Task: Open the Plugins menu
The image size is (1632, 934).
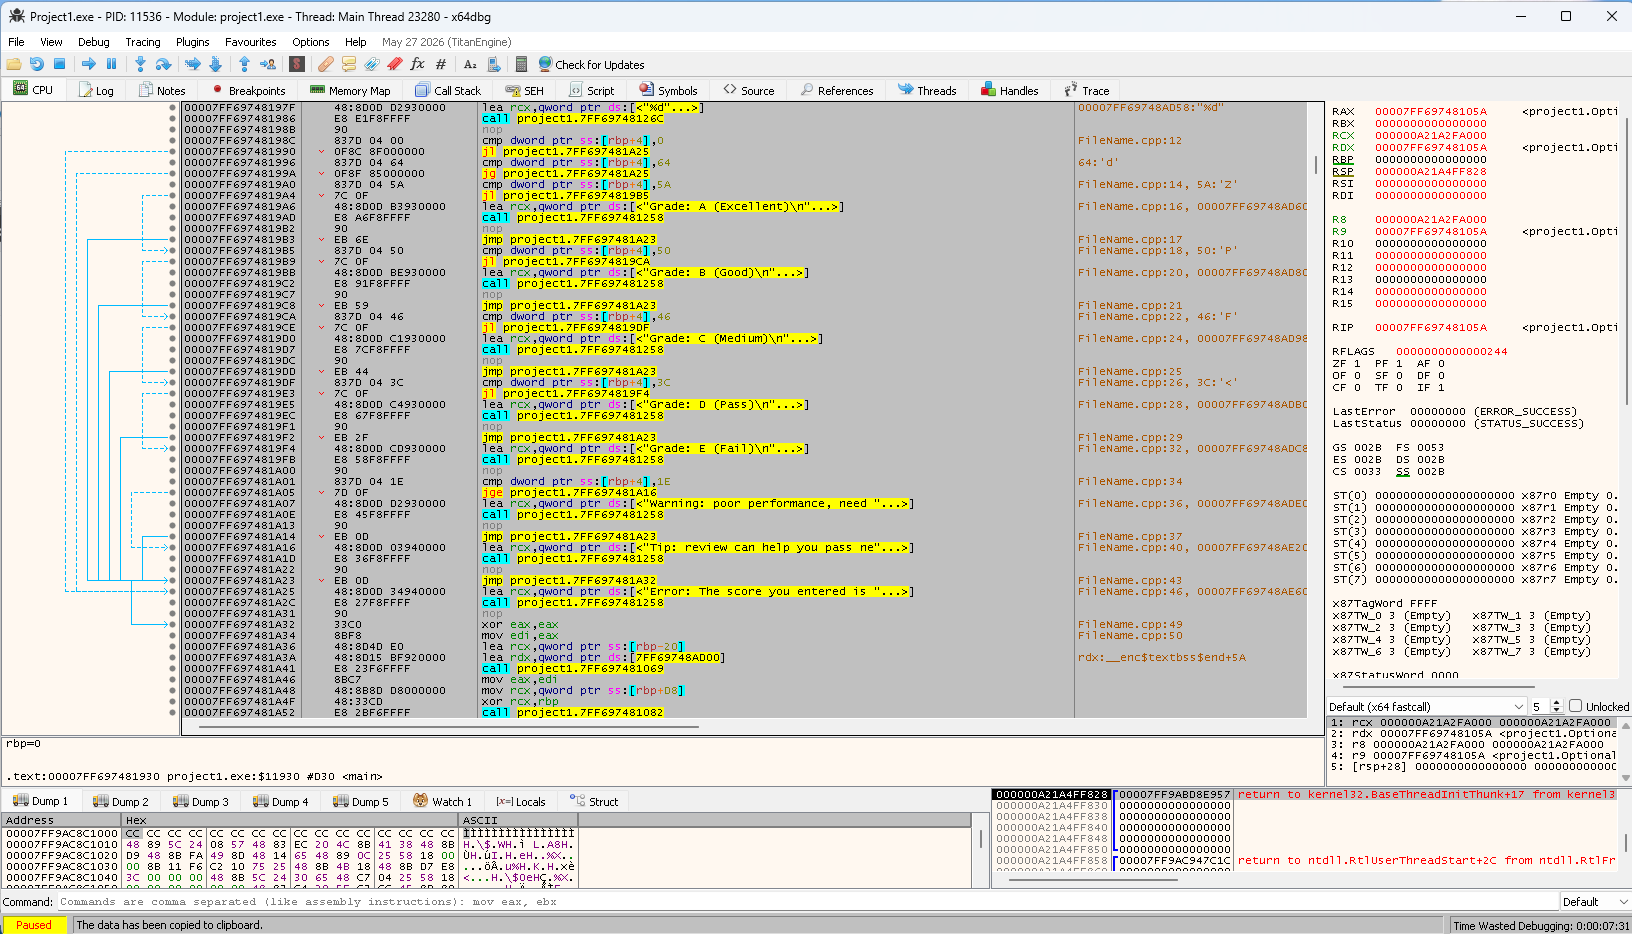Action: click(193, 42)
